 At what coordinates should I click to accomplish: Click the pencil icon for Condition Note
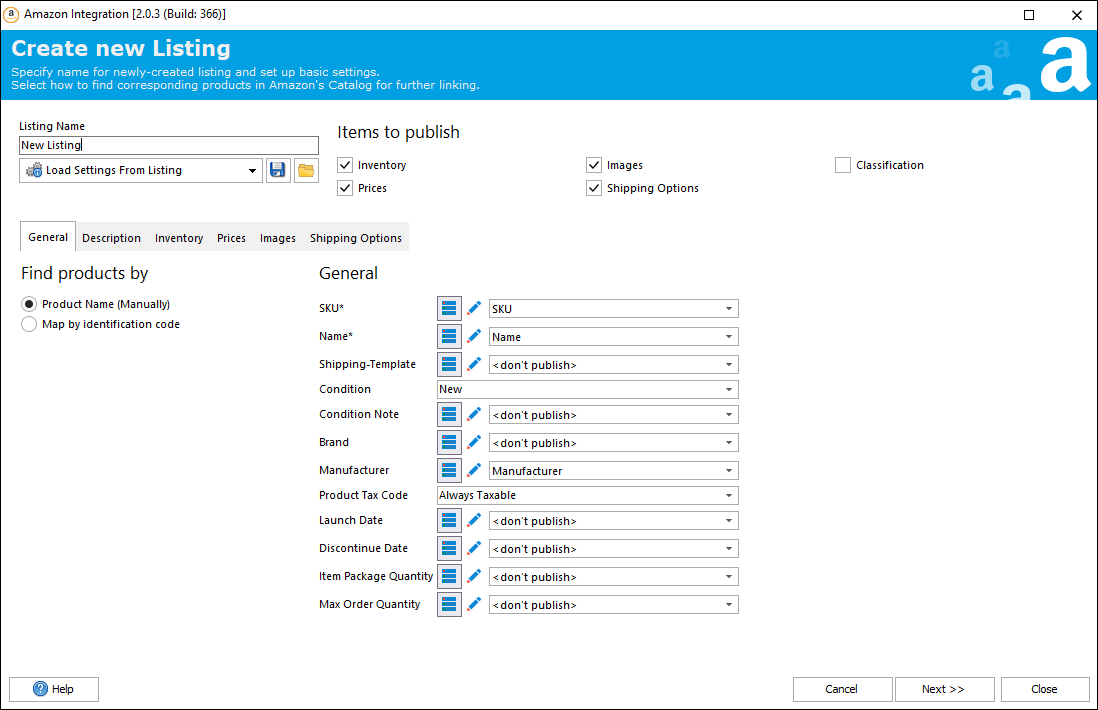click(474, 415)
